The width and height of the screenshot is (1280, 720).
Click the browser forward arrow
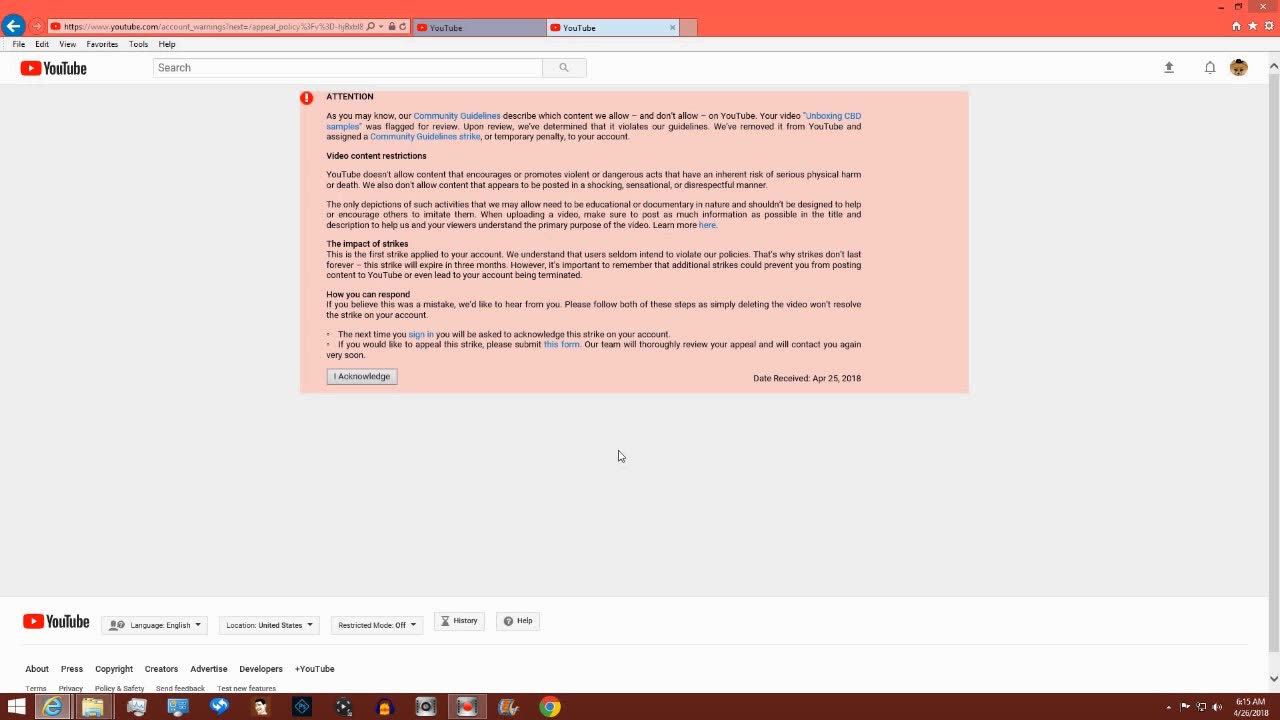pos(37,27)
